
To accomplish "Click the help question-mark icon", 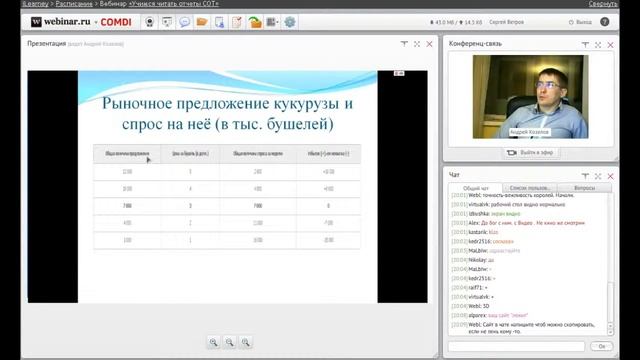I will (x=604, y=22).
